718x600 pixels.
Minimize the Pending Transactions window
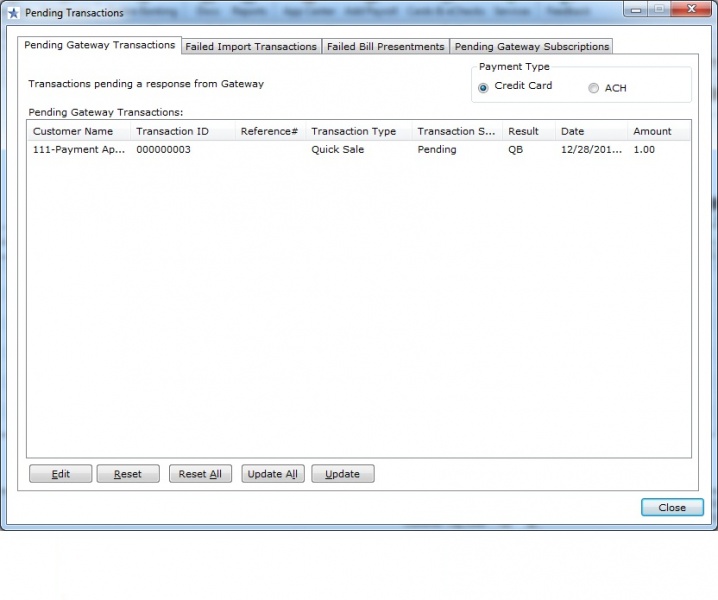[636, 9]
